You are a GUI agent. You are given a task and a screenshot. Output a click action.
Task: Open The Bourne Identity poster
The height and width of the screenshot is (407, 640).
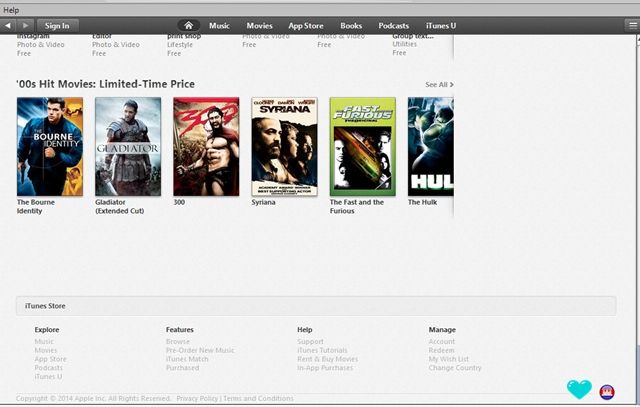point(50,147)
